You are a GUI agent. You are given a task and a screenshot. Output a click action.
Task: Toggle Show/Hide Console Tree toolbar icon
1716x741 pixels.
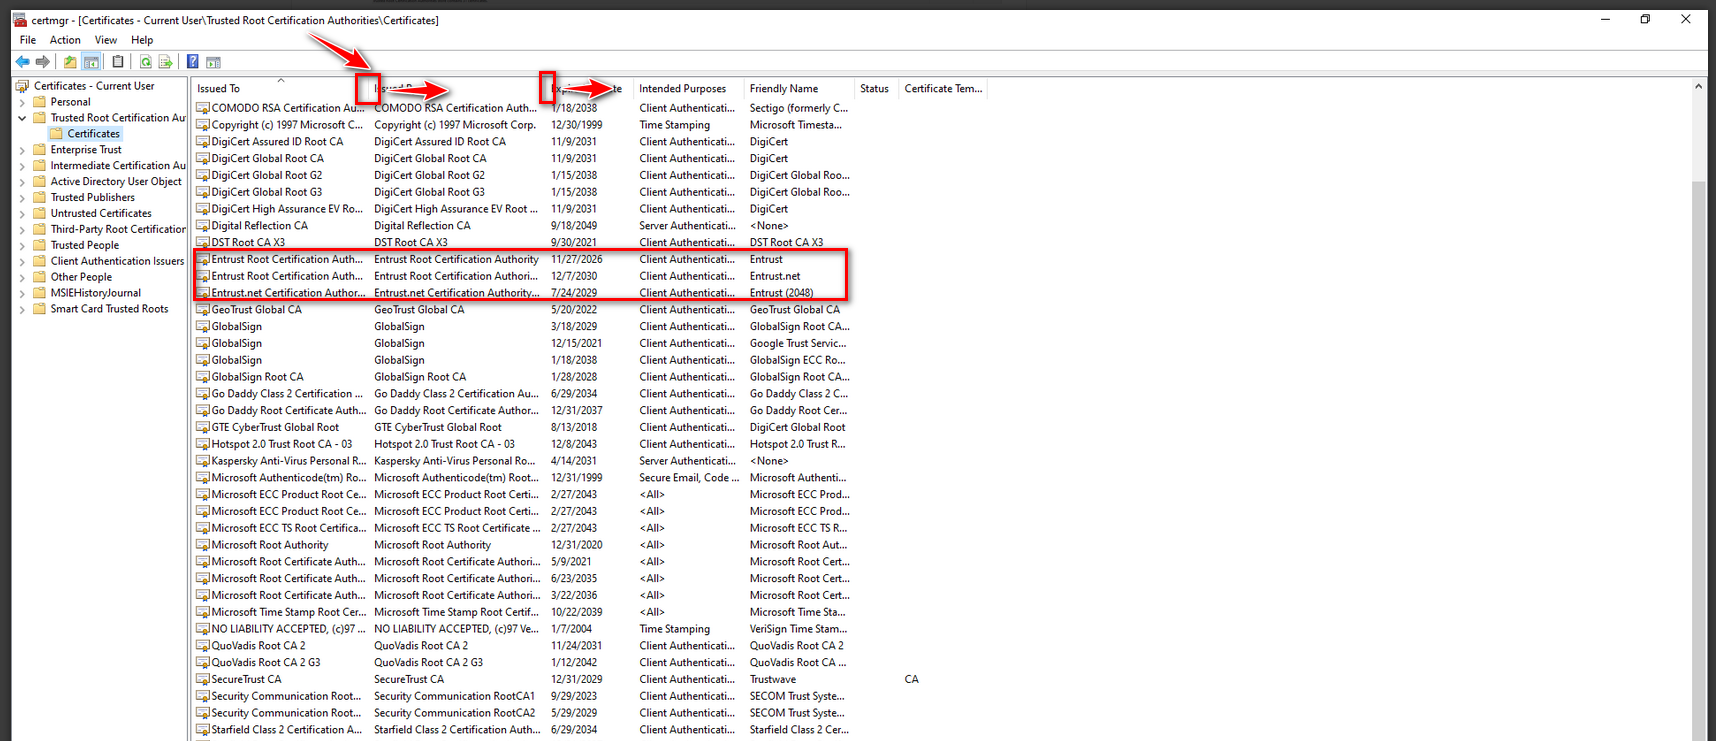(91, 62)
